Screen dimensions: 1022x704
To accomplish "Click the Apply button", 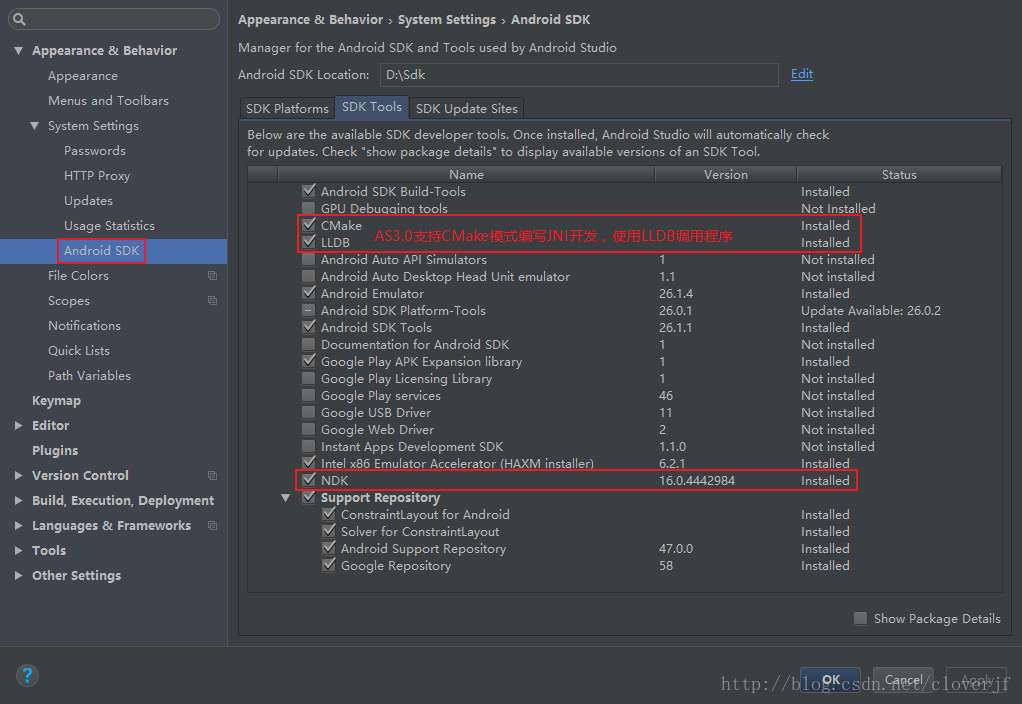I will pos(976,680).
